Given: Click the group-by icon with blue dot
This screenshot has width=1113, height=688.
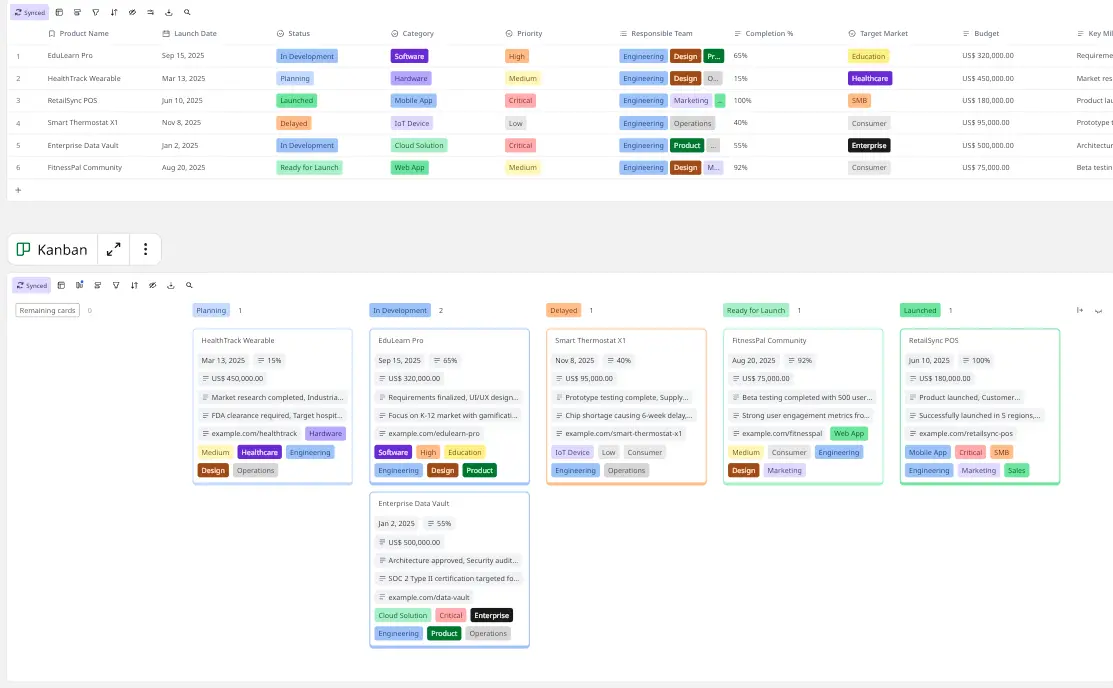Looking at the screenshot, I should 79,285.
